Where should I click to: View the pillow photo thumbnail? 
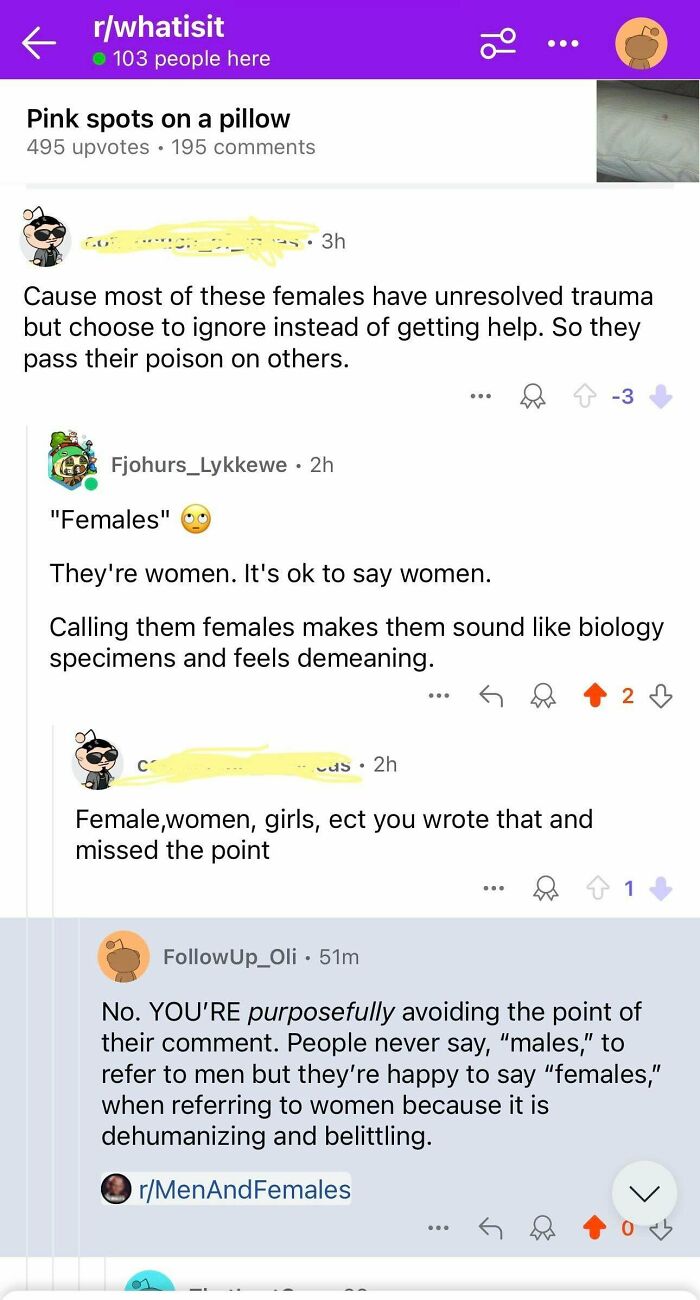(x=646, y=131)
